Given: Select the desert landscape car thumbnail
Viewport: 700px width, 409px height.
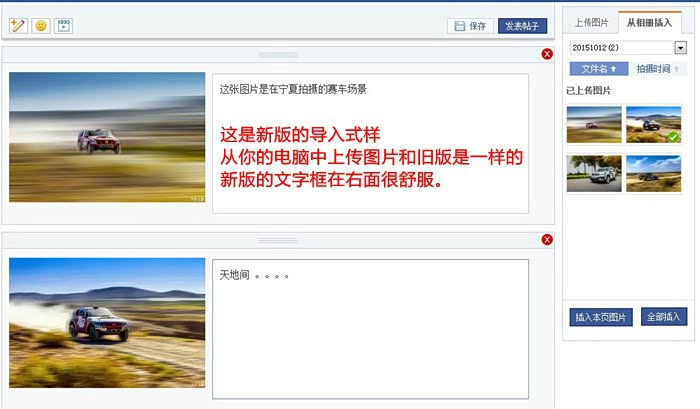Looking at the screenshot, I should [654, 174].
